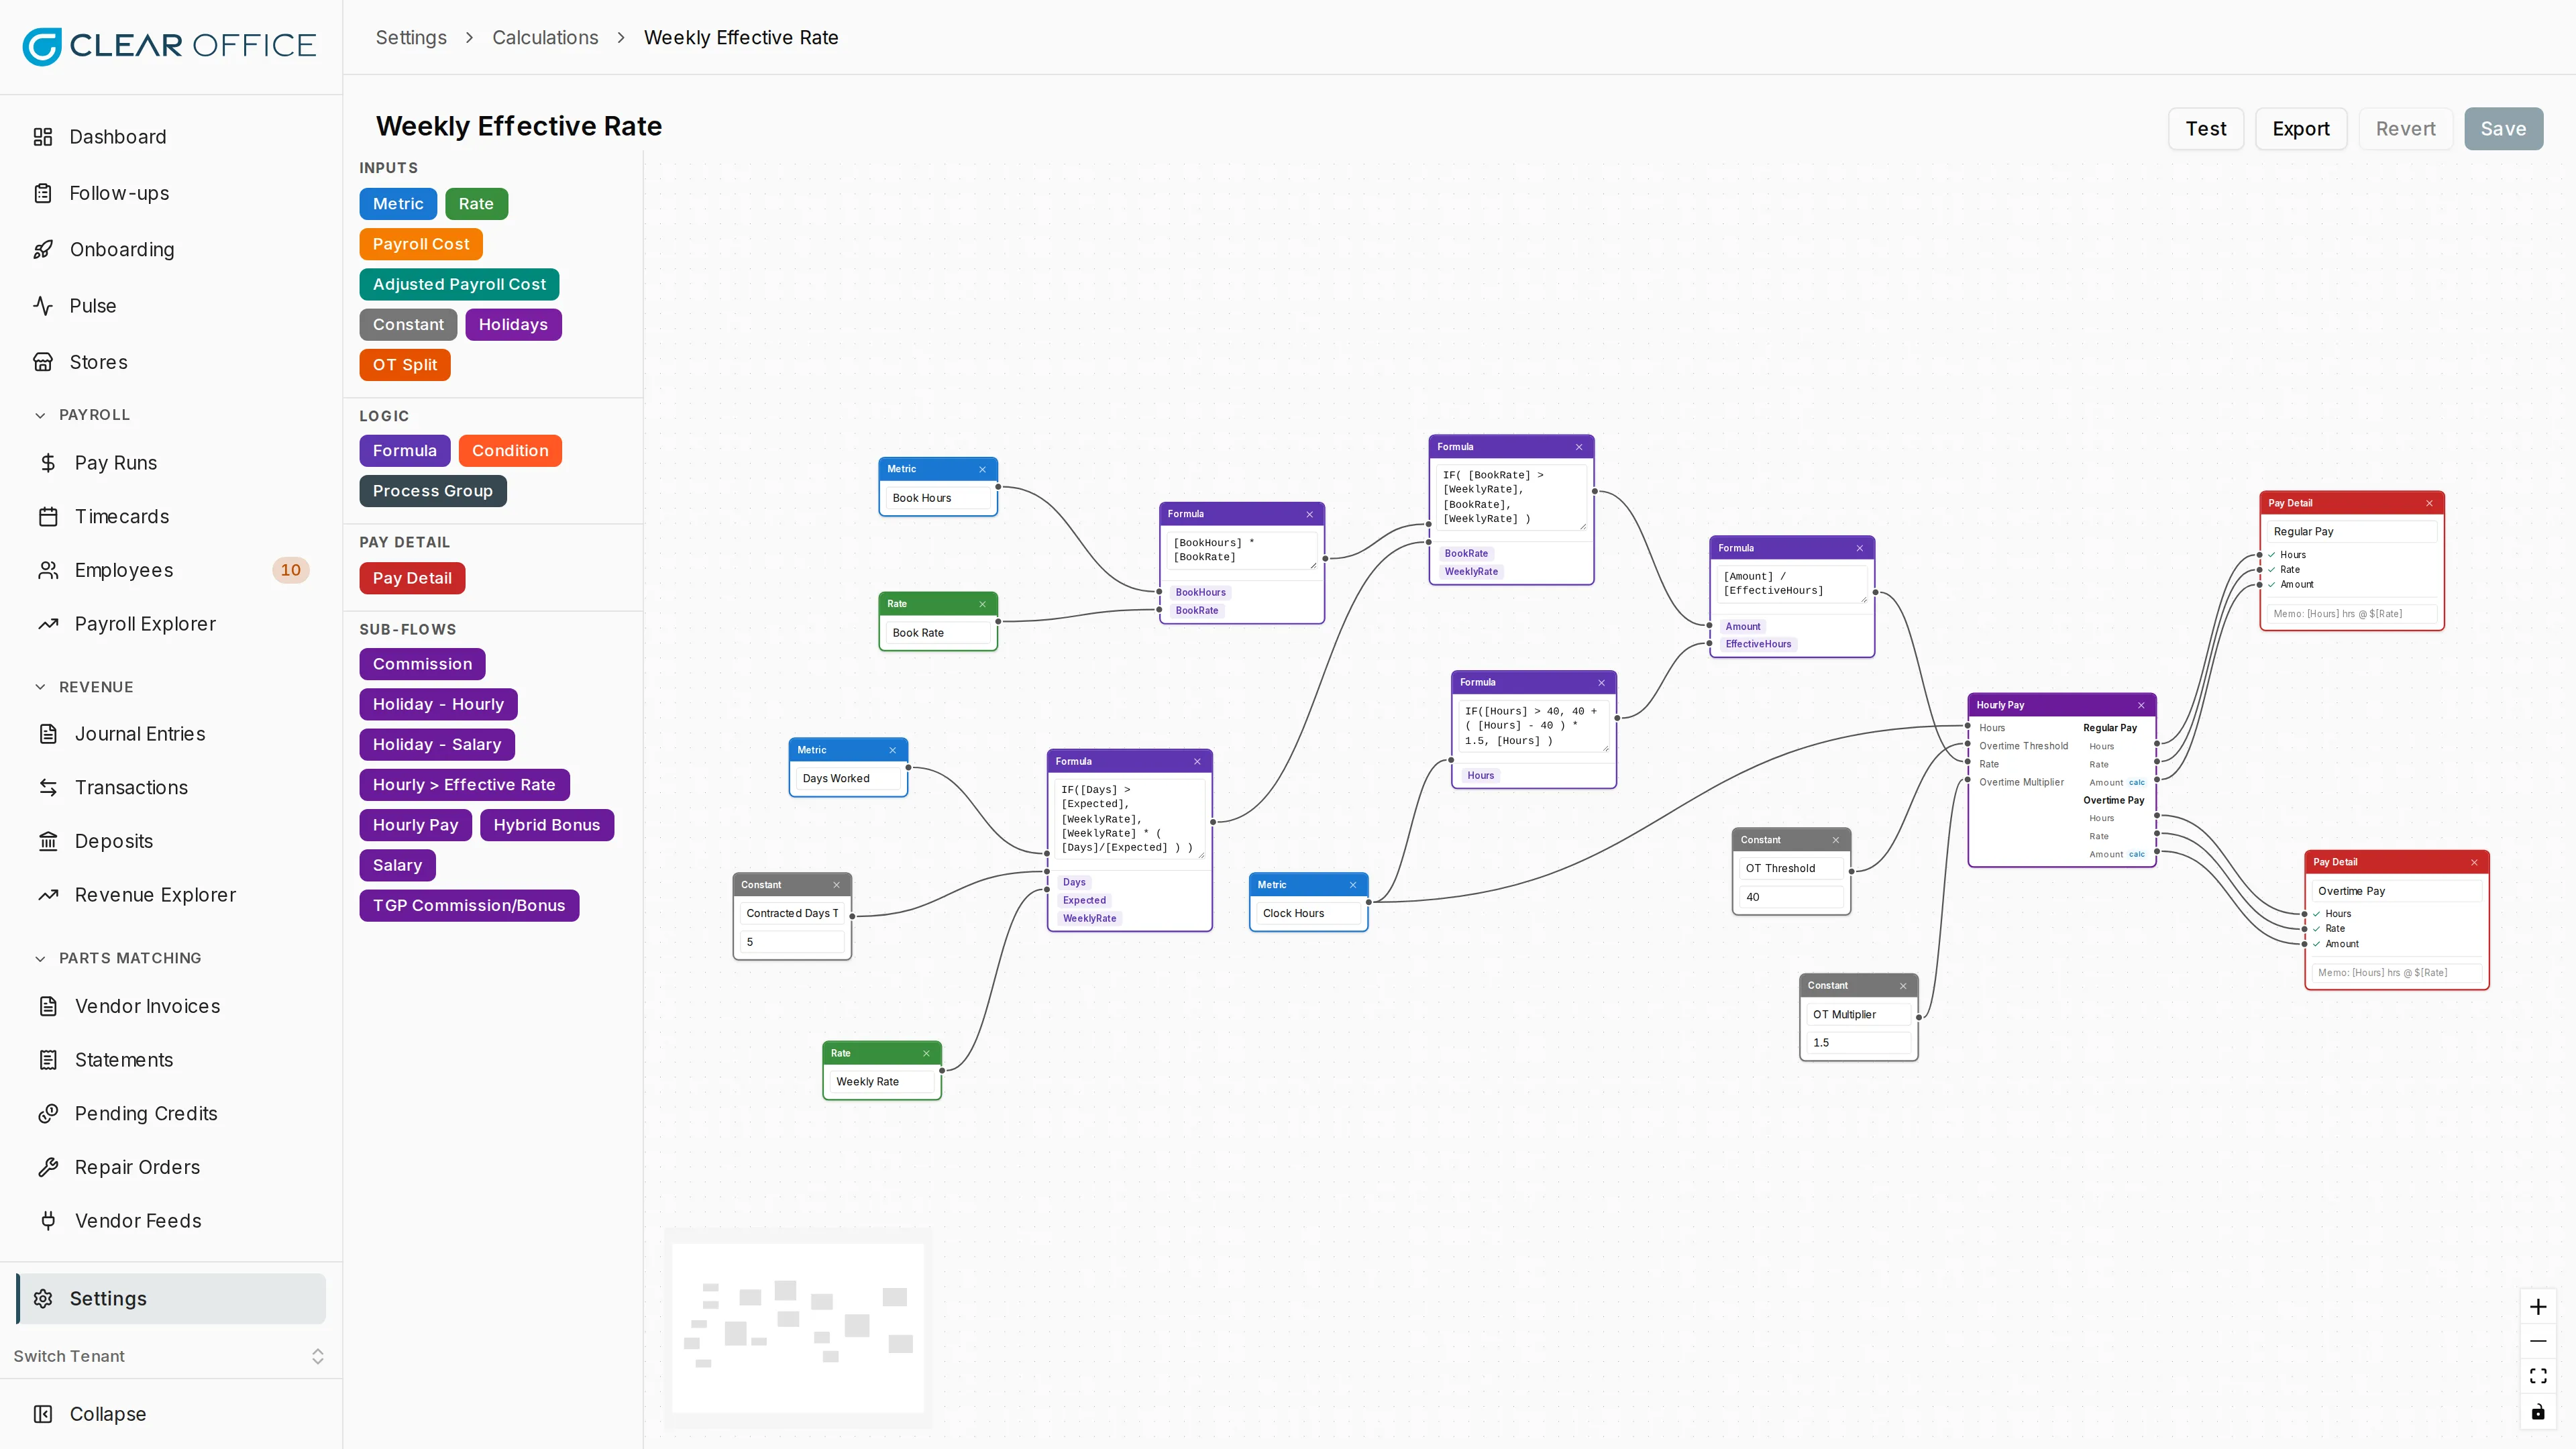Open the Onboarding page
The height and width of the screenshot is (1449, 2576).
pyautogui.click(x=171, y=250)
